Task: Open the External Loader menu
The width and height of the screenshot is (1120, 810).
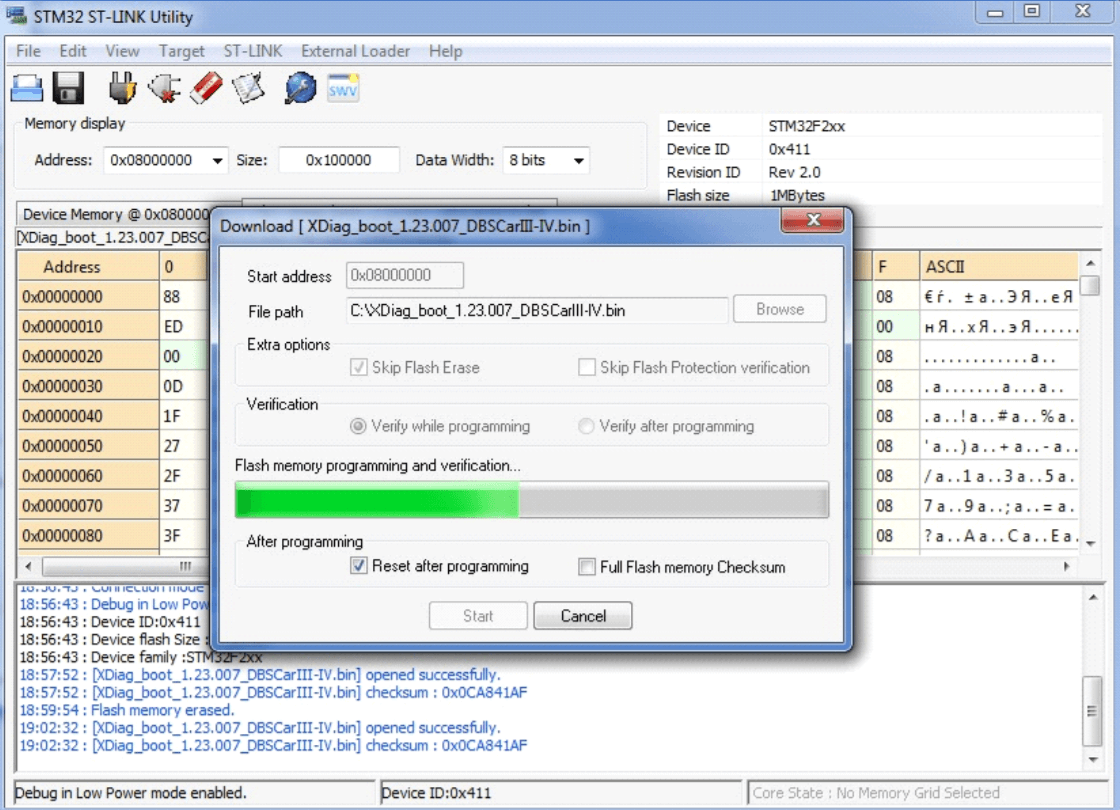Action: point(356,51)
